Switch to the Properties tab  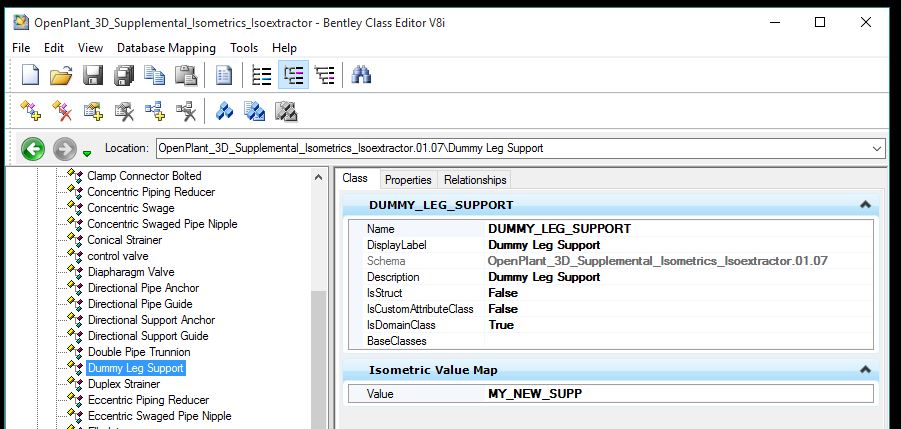point(408,180)
